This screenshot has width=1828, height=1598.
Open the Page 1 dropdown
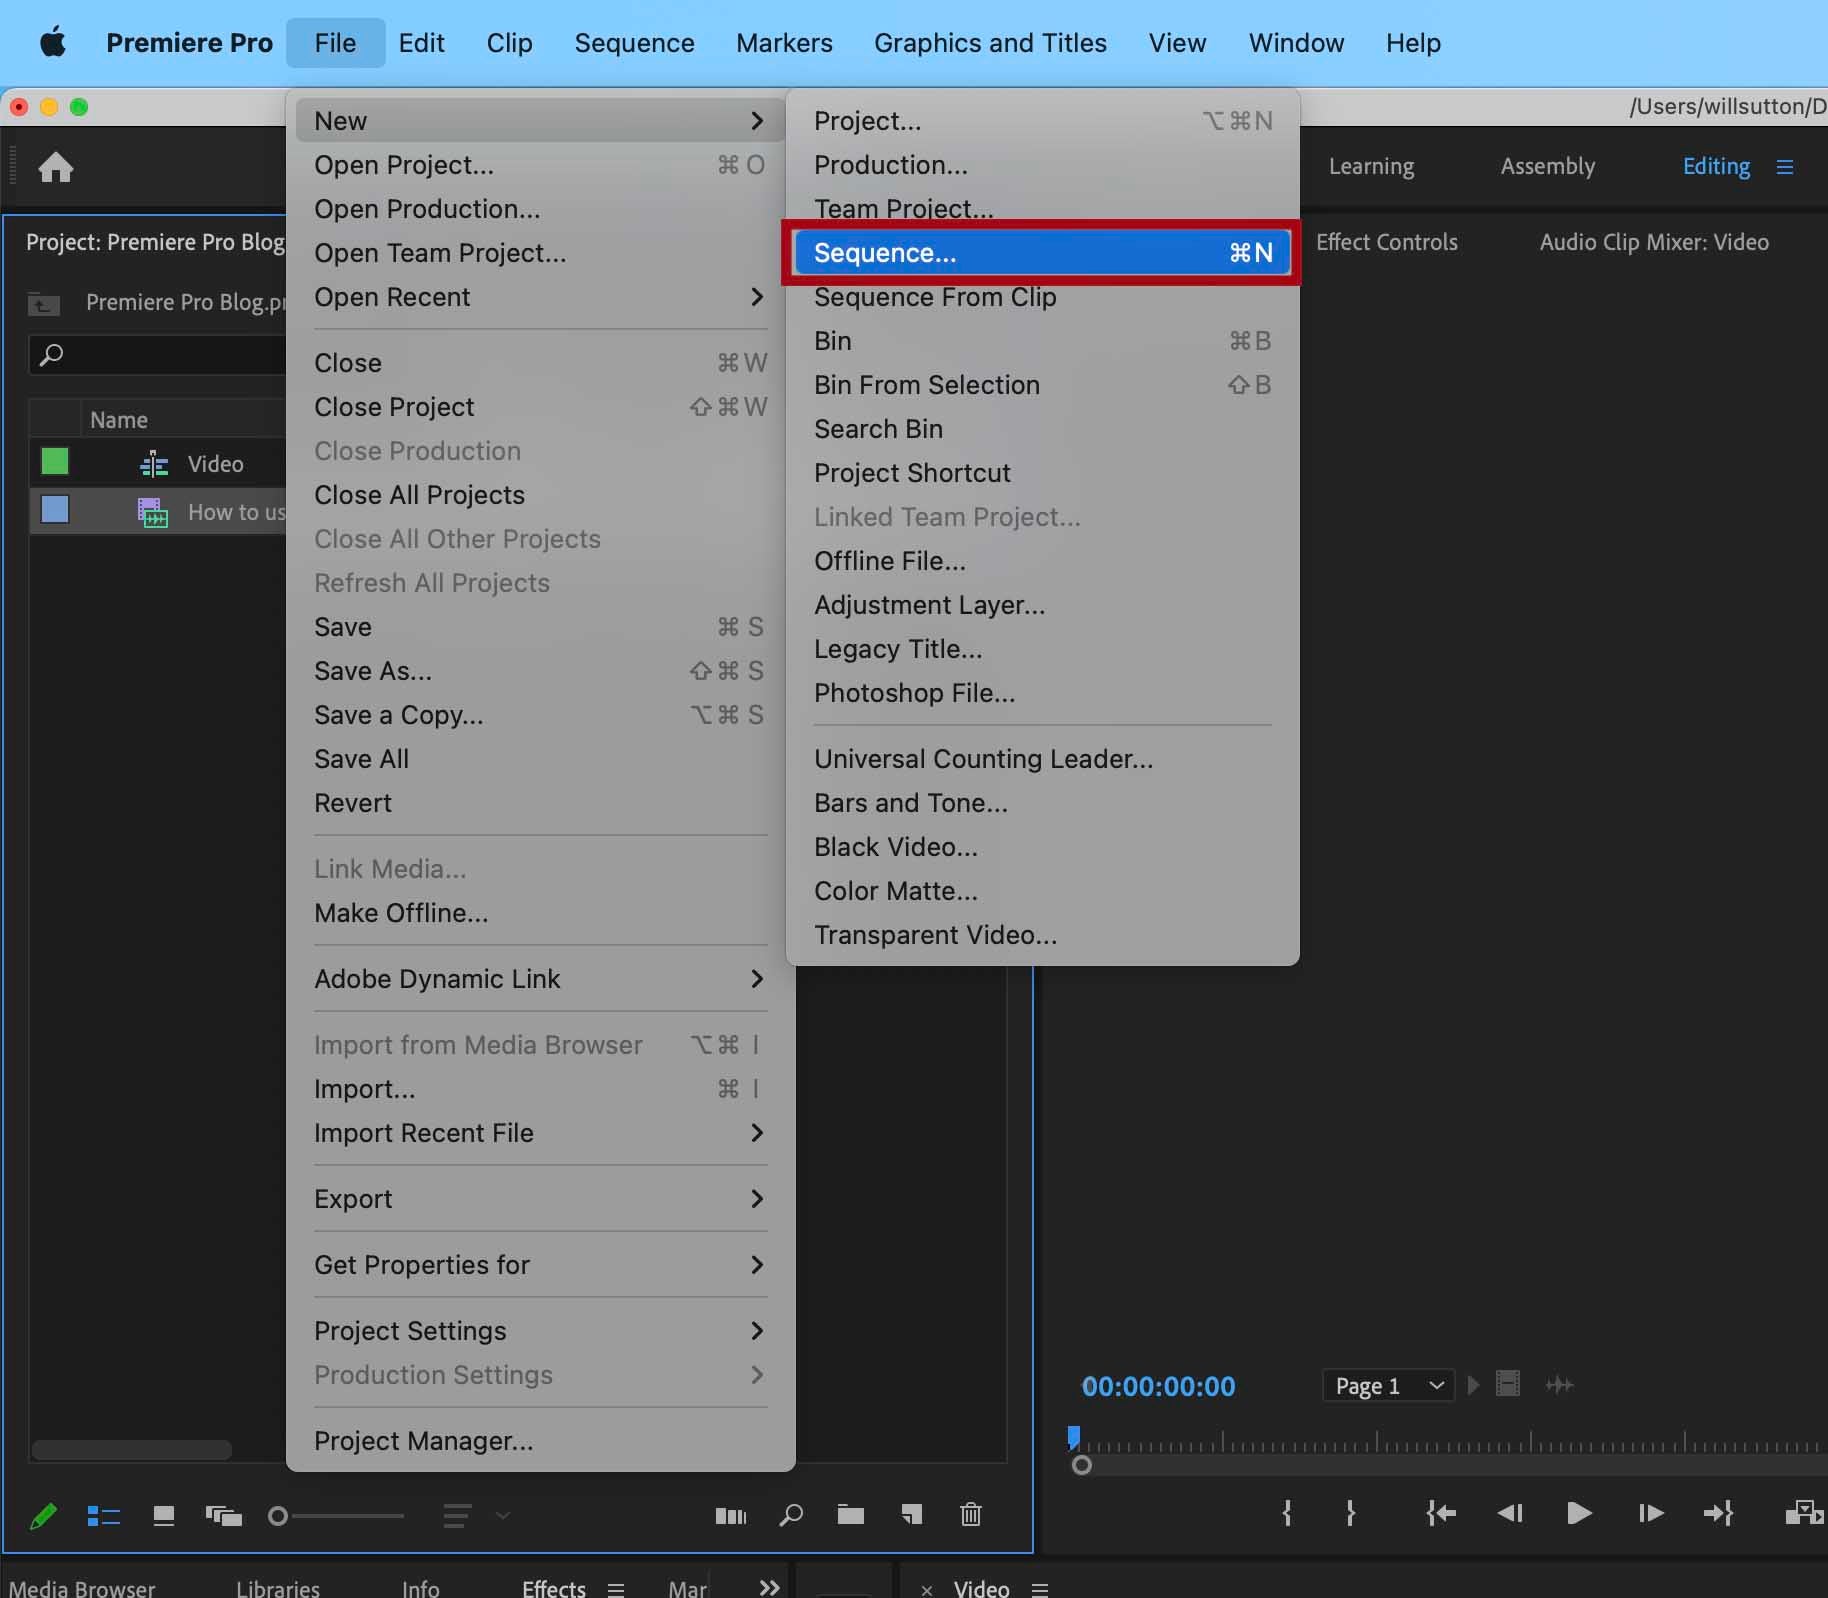pyautogui.click(x=1388, y=1386)
